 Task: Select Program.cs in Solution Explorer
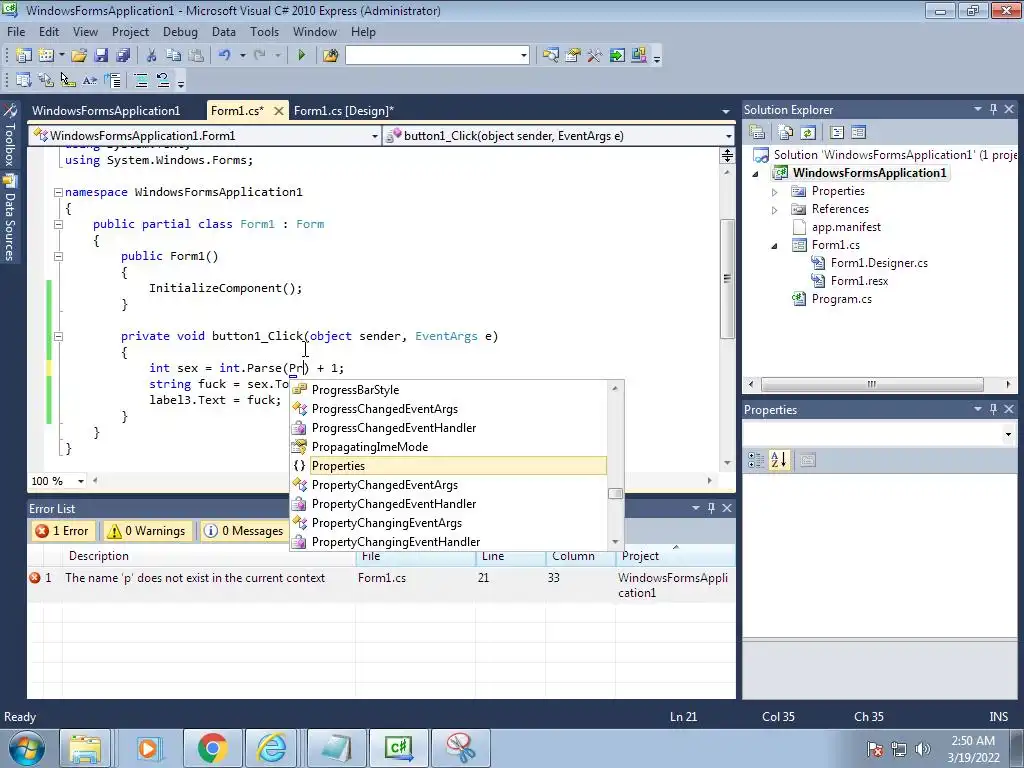tap(841, 299)
